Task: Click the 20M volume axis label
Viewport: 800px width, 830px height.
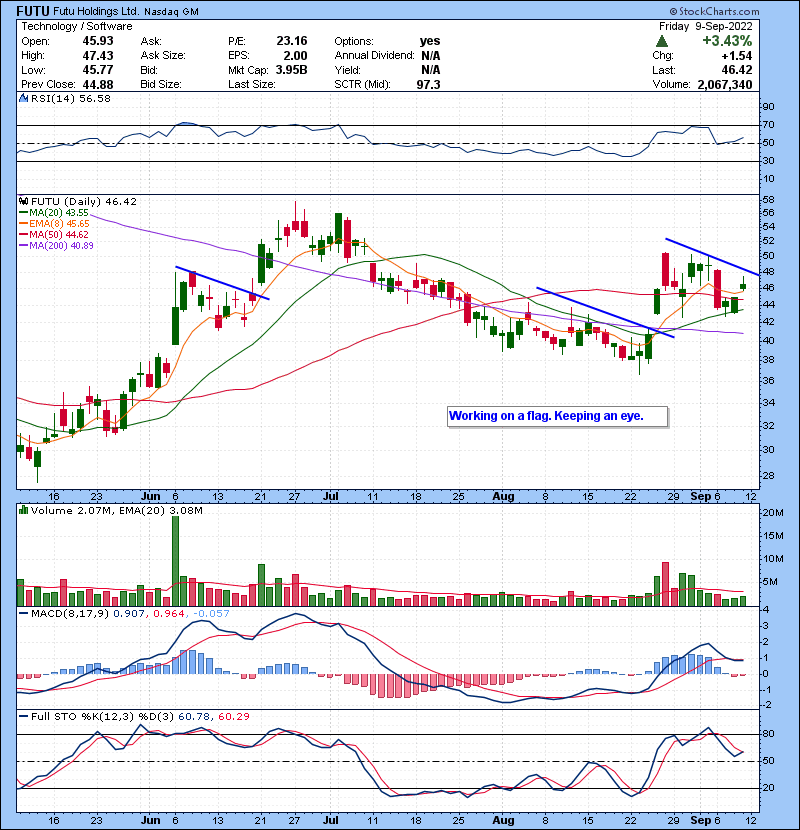Action: pyautogui.click(x=772, y=512)
